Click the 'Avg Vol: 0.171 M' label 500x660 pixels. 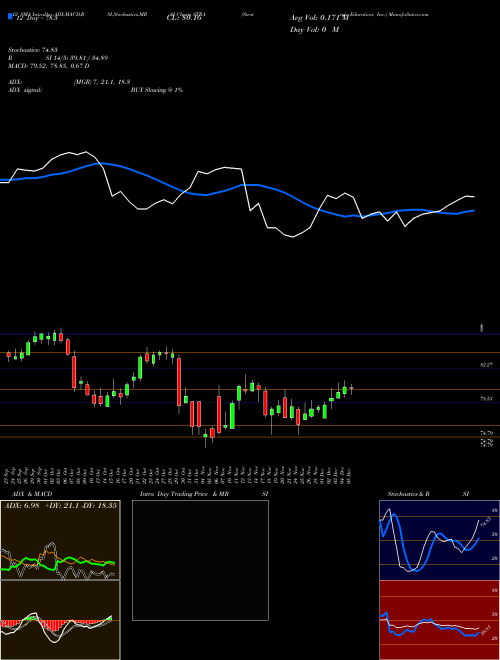tap(319, 18)
